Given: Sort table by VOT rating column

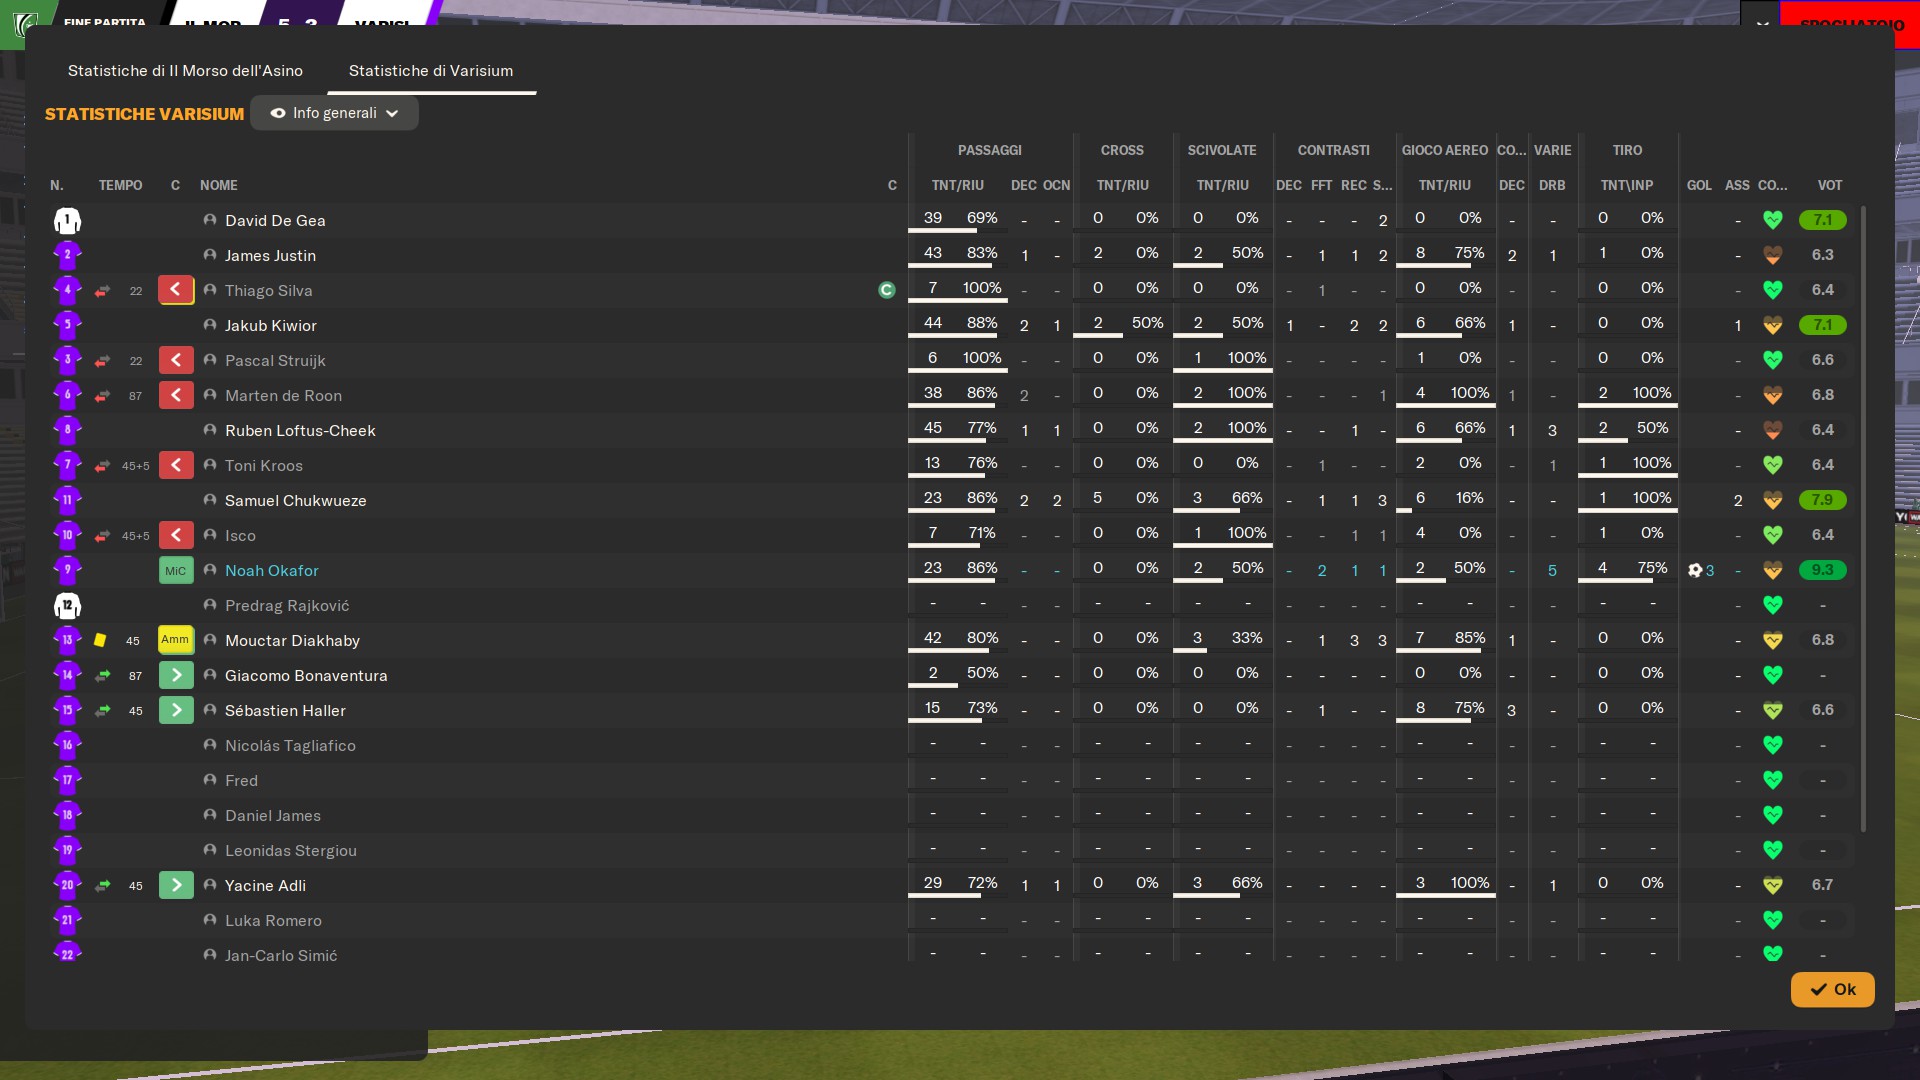Looking at the screenshot, I should tap(1829, 185).
